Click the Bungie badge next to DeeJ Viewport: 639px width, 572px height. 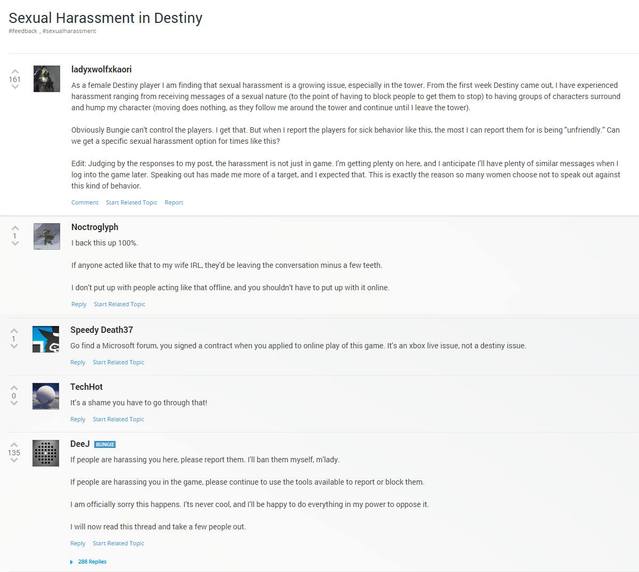(105, 444)
